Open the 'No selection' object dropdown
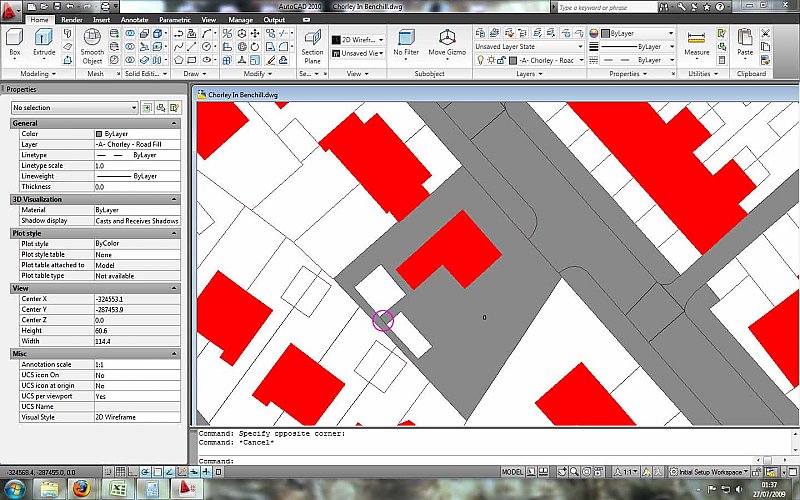Image resolution: width=800 pixels, height=500 pixels. (74, 107)
